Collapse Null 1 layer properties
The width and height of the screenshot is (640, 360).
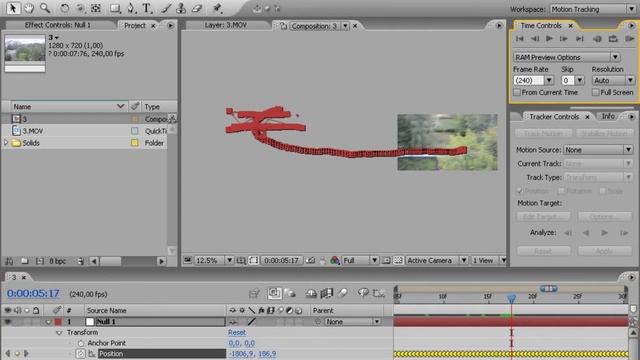coord(49,322)
